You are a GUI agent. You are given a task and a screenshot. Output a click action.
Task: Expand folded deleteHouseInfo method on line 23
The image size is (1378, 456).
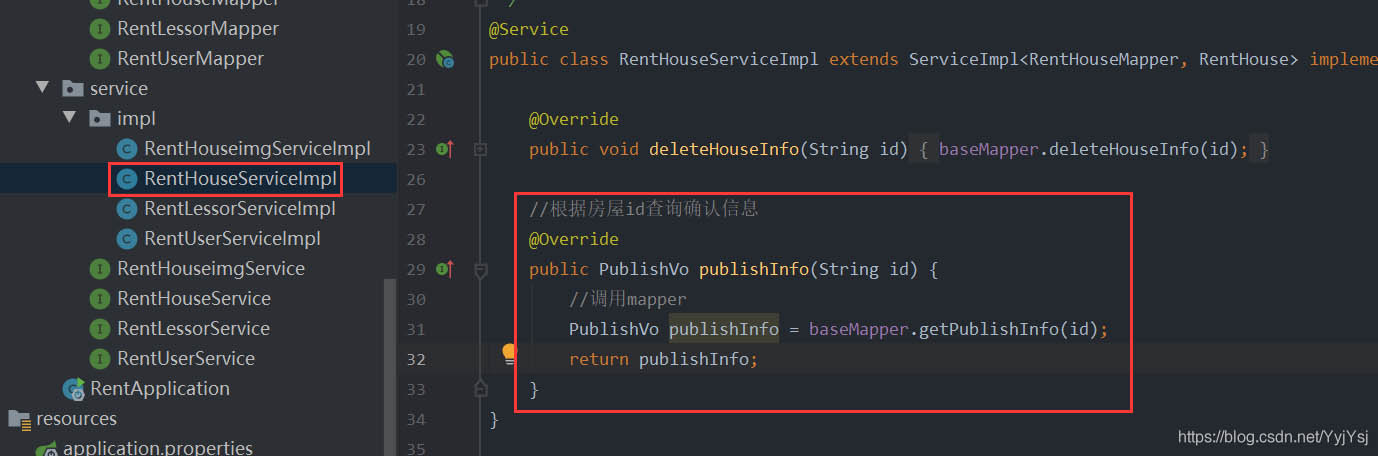tap(480, 150)
